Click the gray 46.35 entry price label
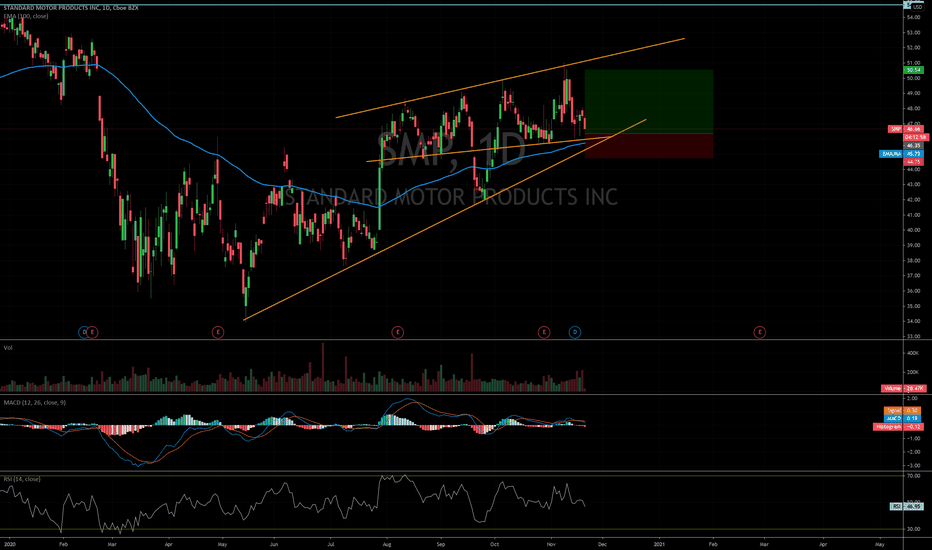 pyautogui.click(x=914, y=146)
